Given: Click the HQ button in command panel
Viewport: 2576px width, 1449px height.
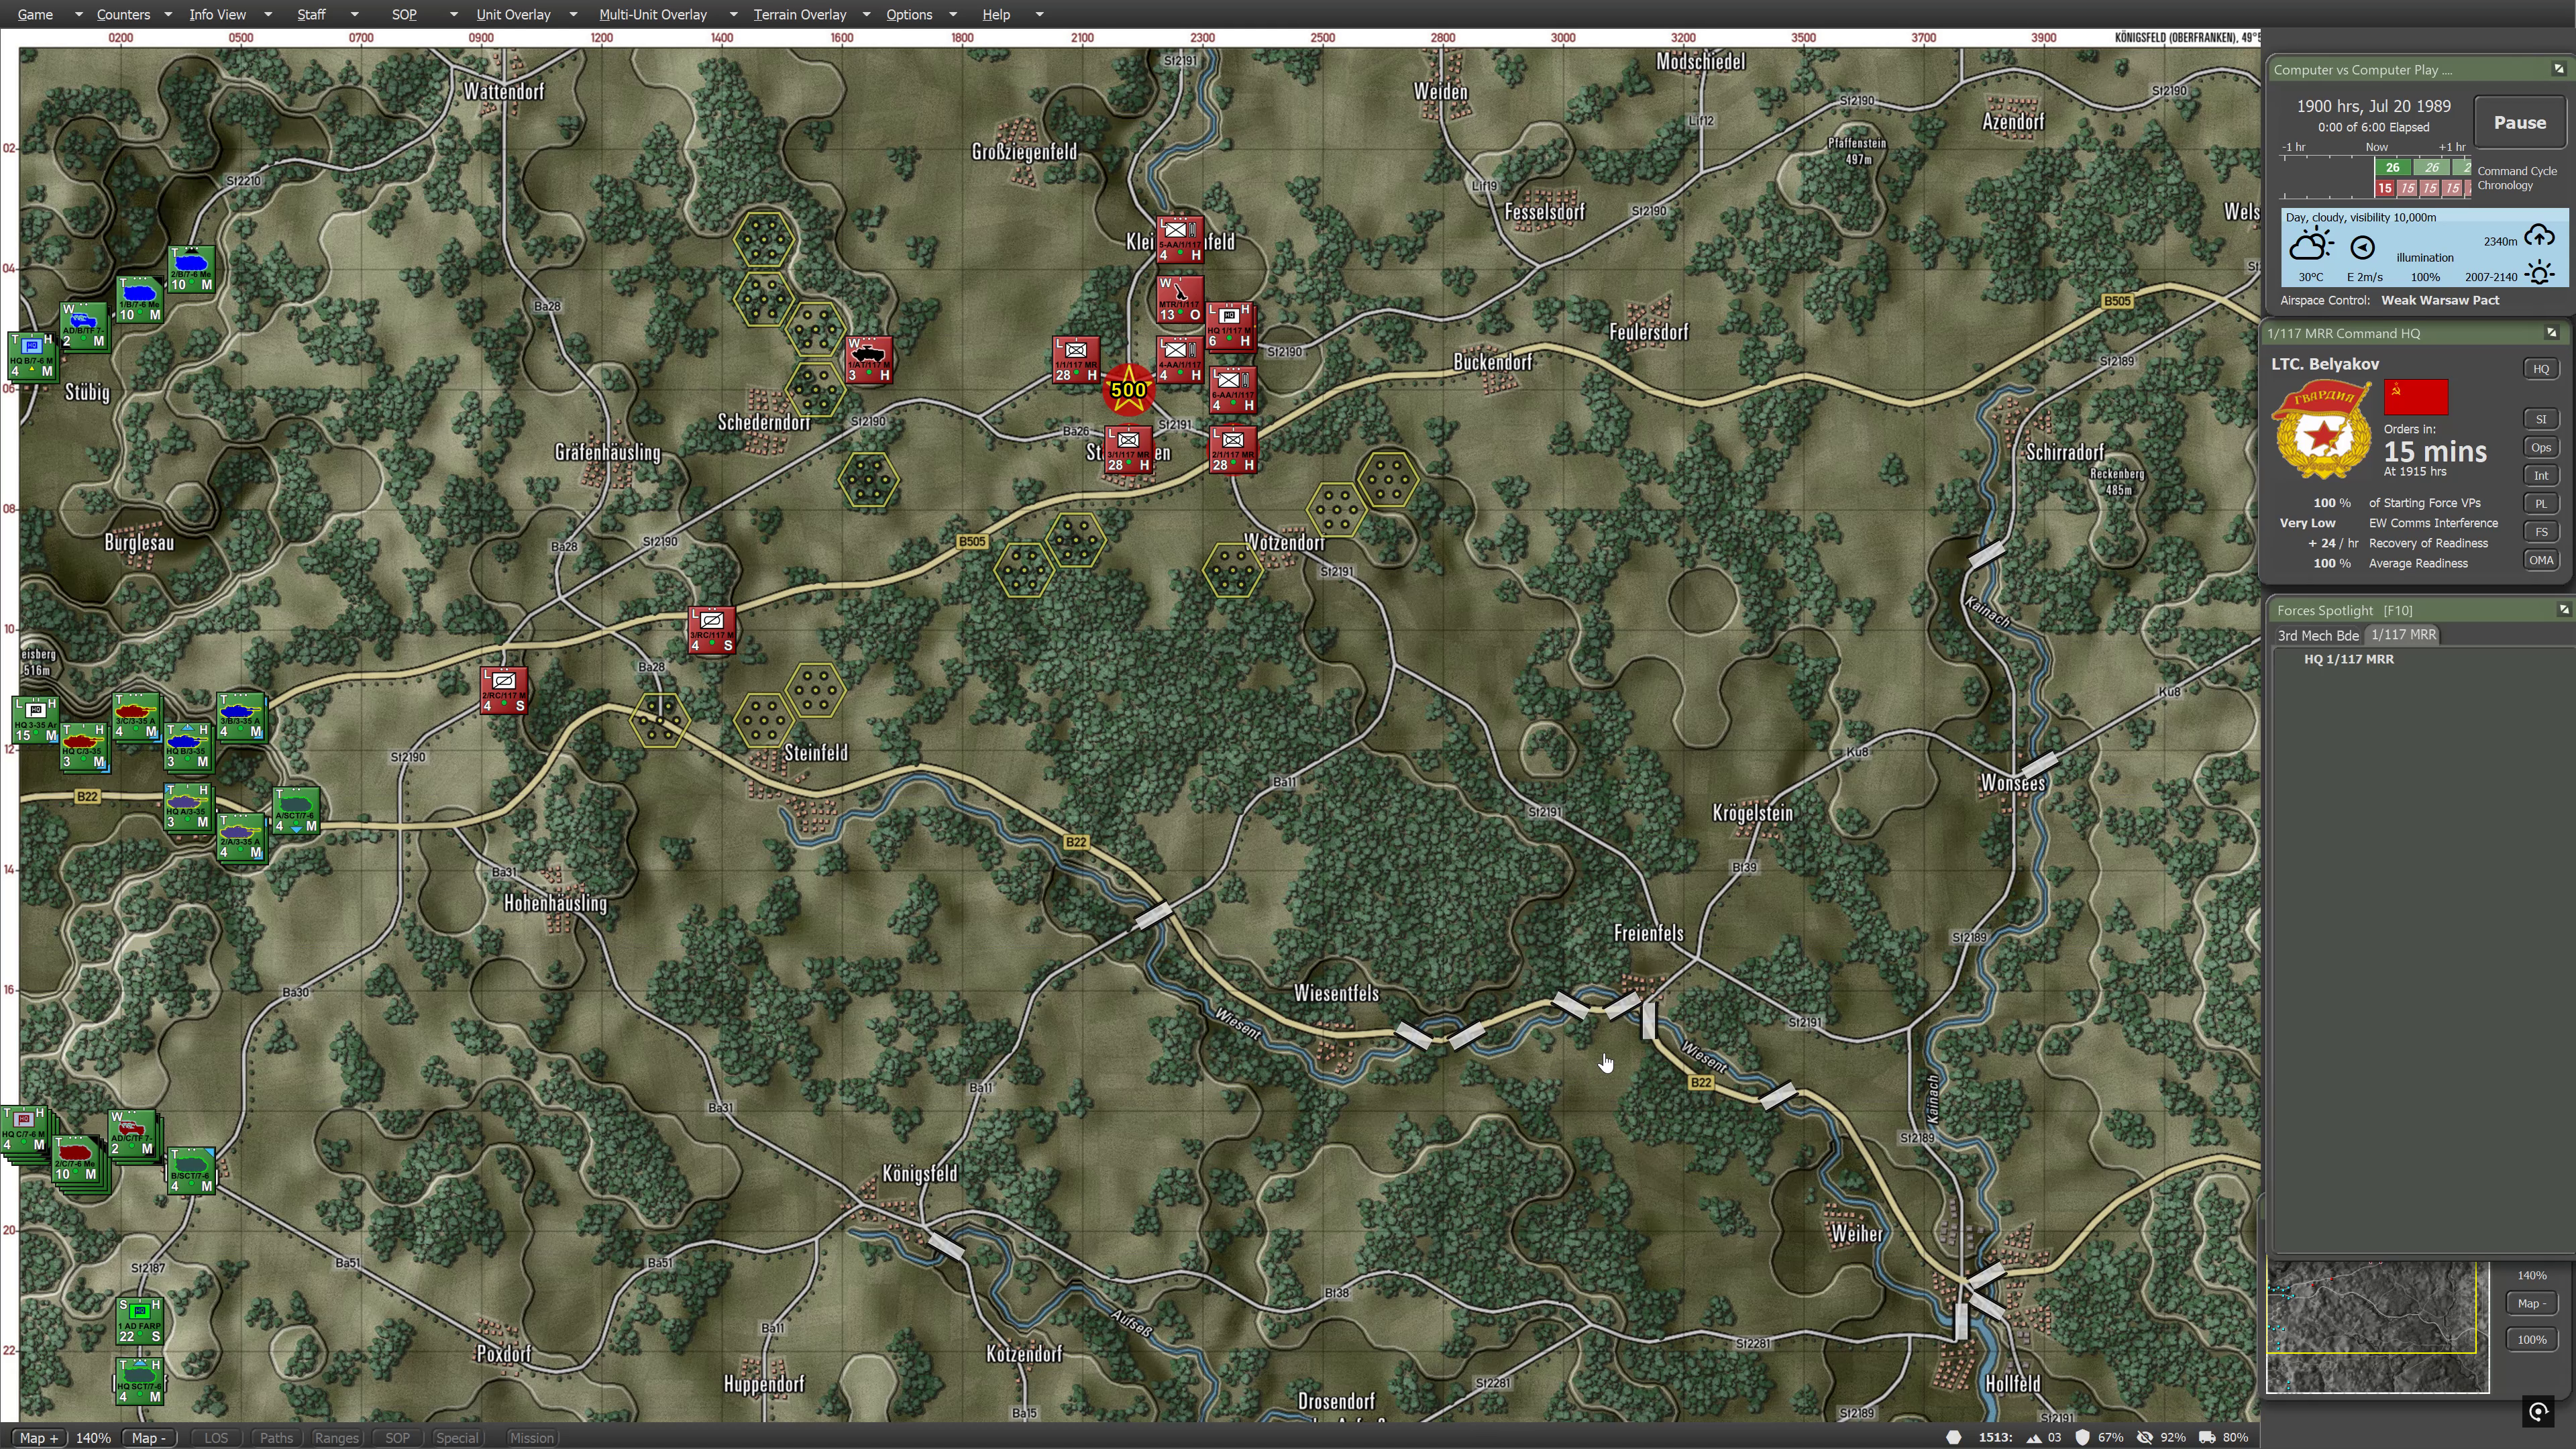Looking at the screenshot, I should pyautogui.click(x=2541, y=369).
